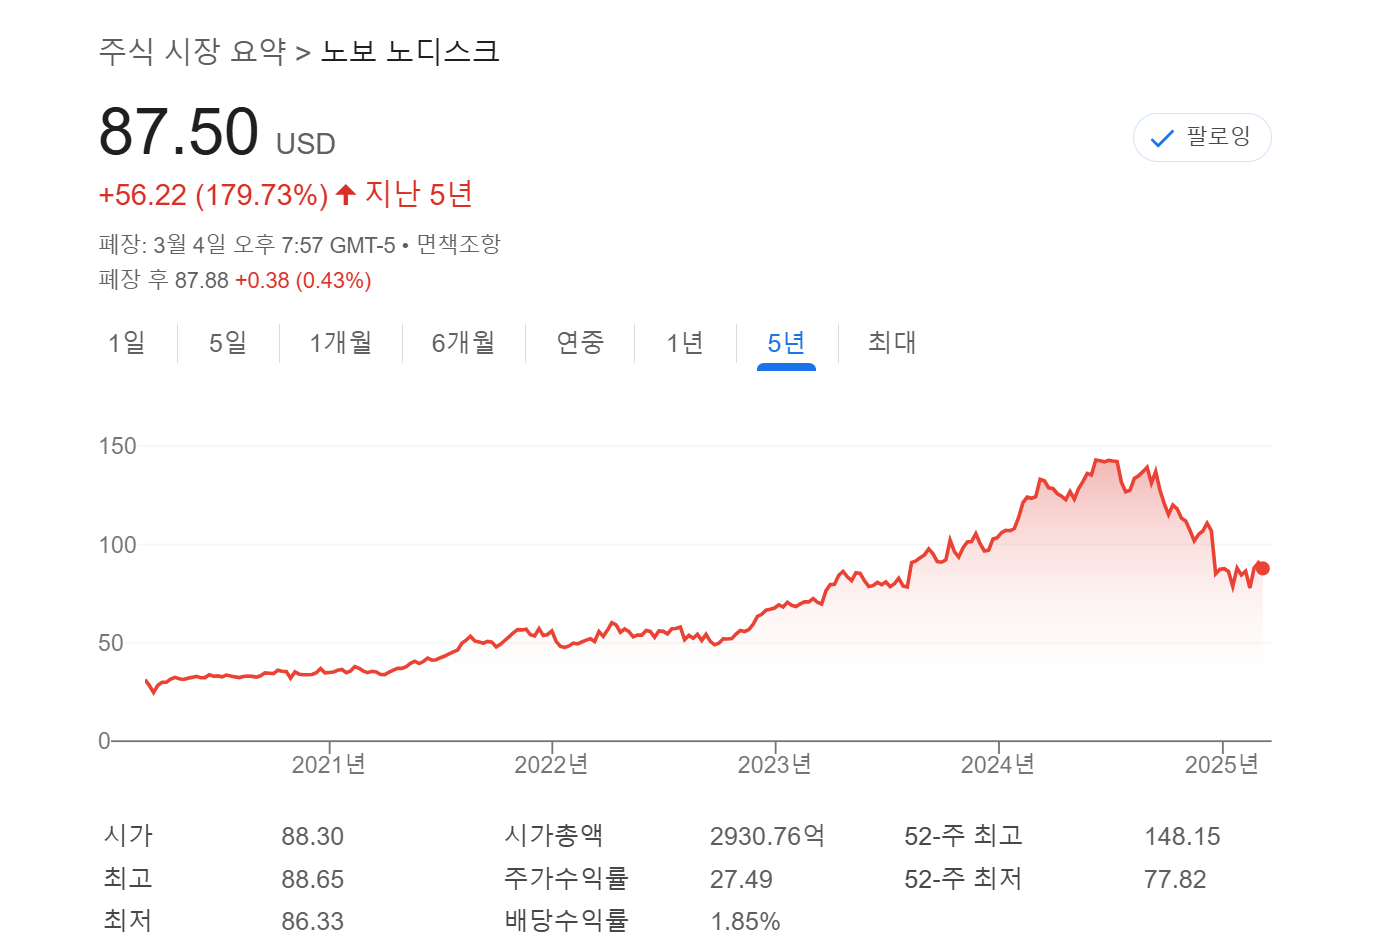Image resolution: width=1396 pixels, height=943 pixels.
Task: Click the 88.30 open value
Action: coord(313,836)
